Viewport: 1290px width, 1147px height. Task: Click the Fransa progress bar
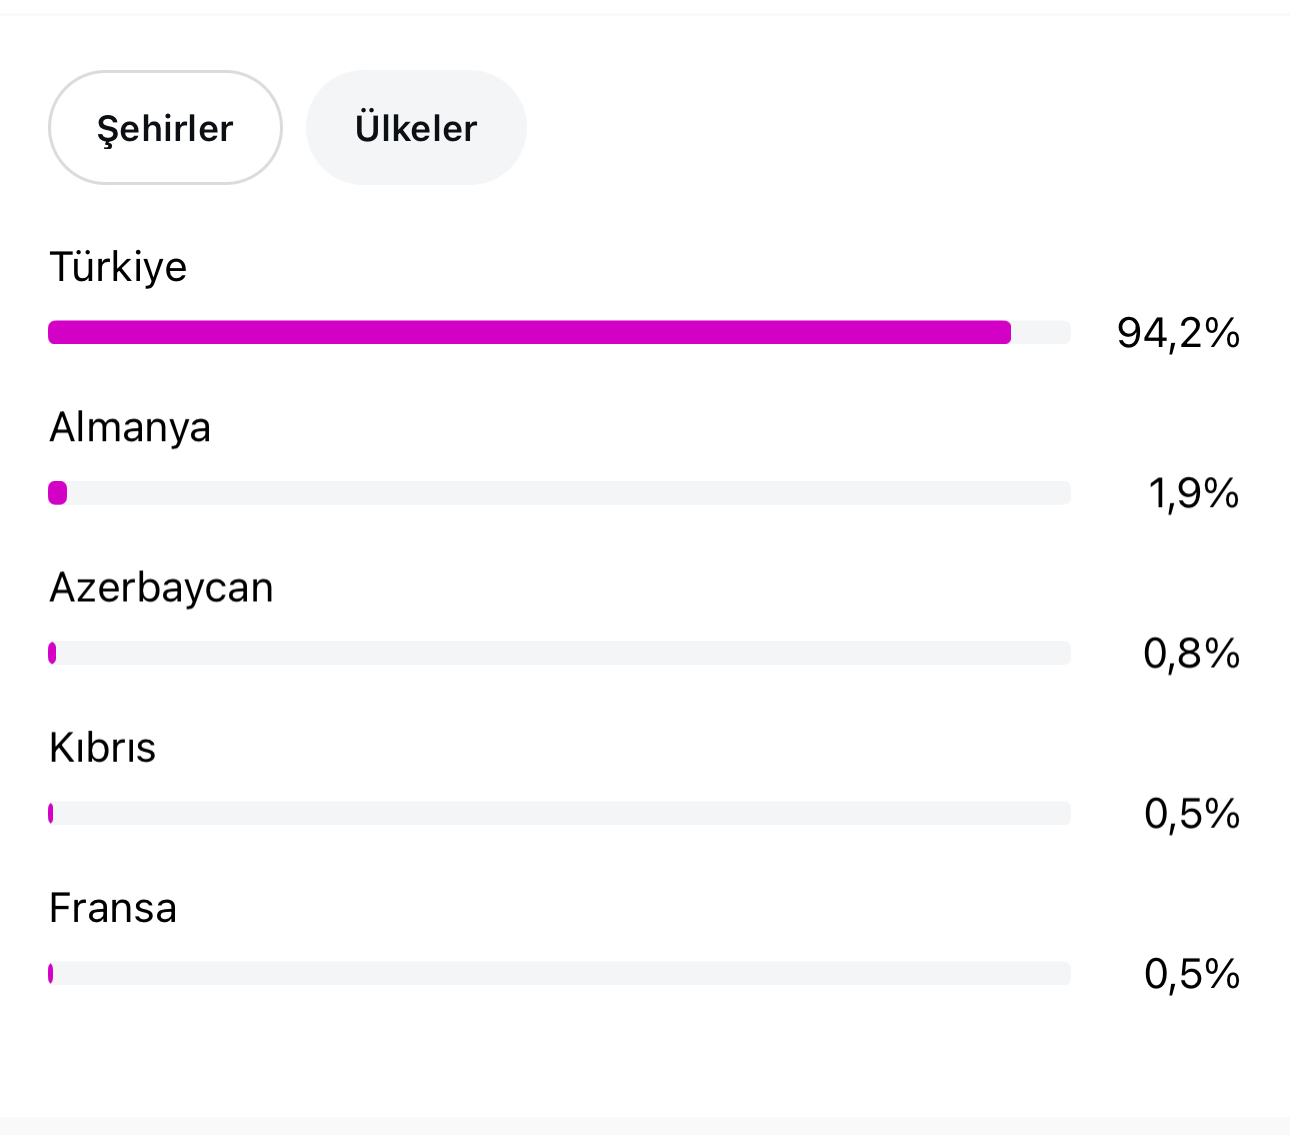pos(559,973)
